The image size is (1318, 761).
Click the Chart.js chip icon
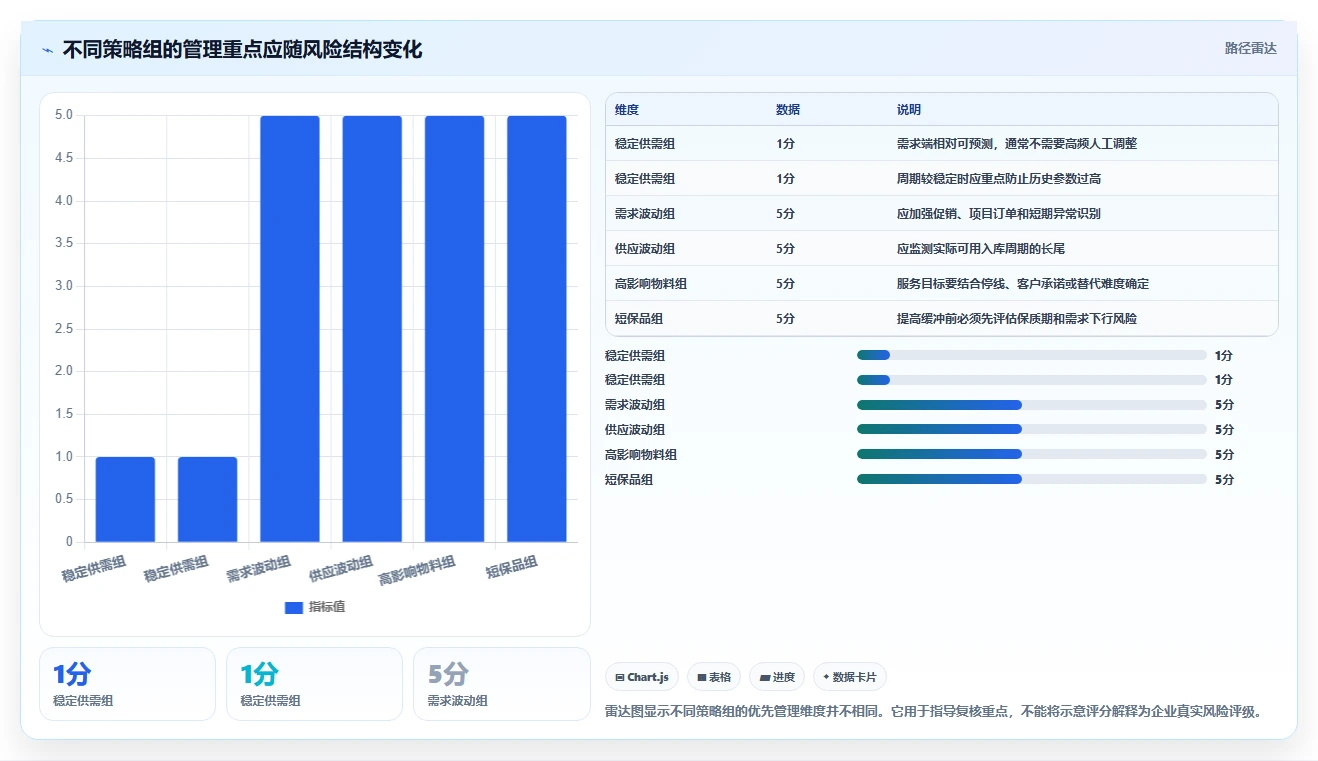click(620, 677)
